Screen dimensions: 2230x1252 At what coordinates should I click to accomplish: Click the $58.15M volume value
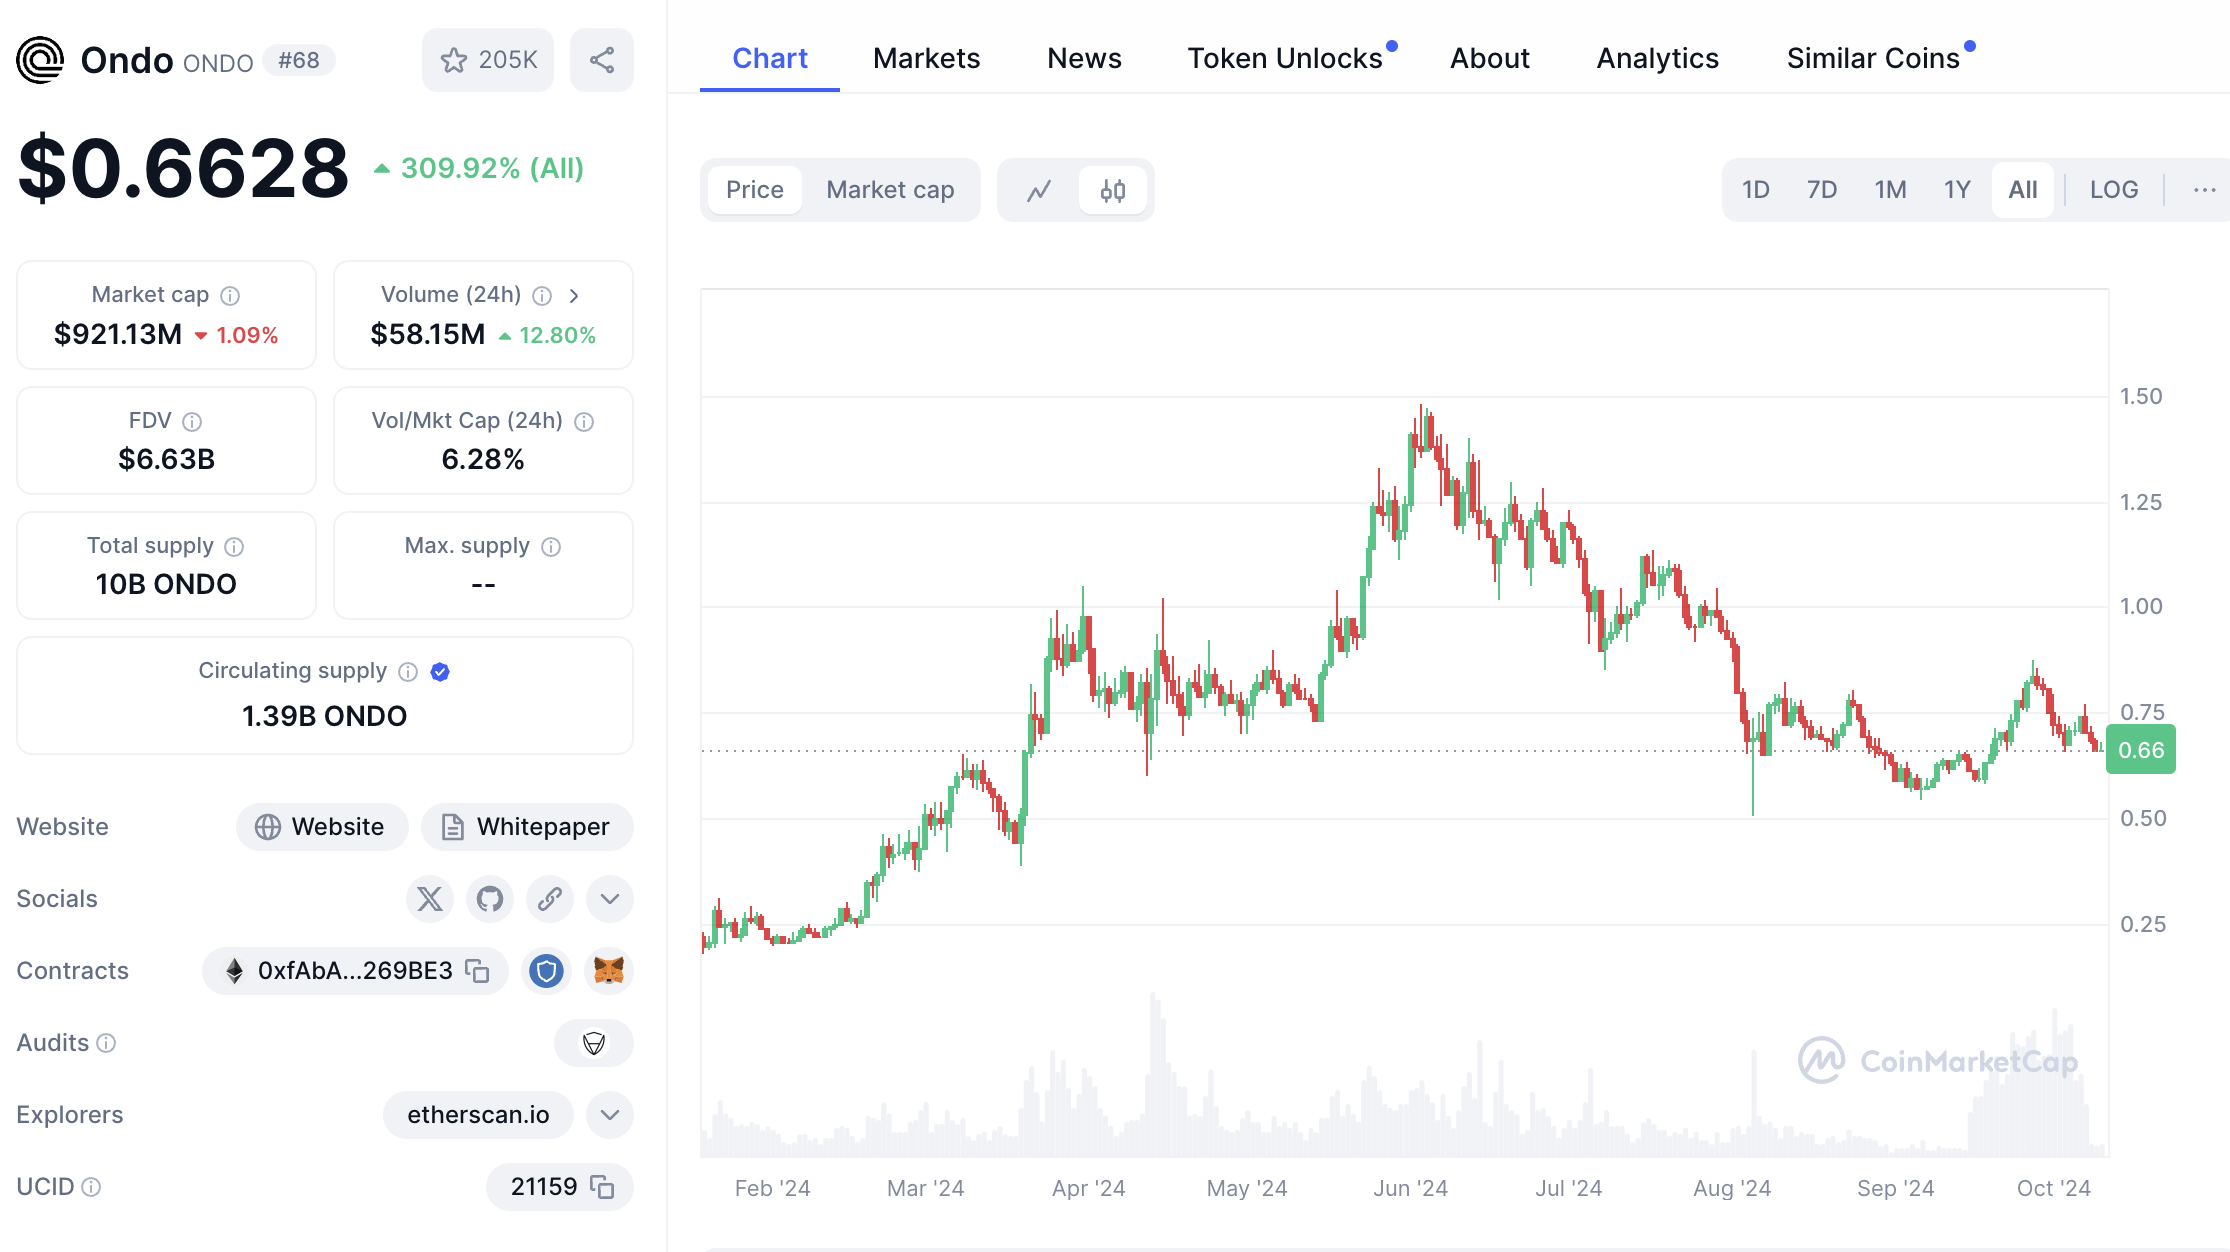(428, 334)
